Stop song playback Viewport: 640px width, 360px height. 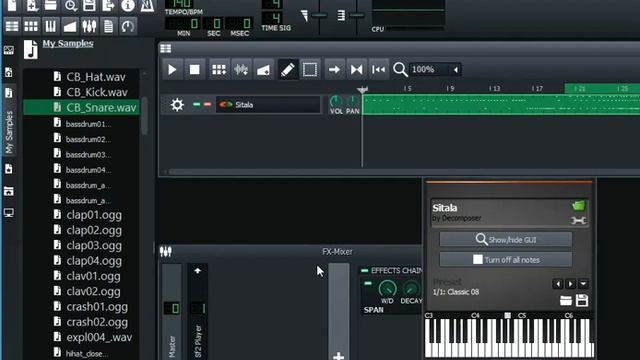click(x=195, y=70)
